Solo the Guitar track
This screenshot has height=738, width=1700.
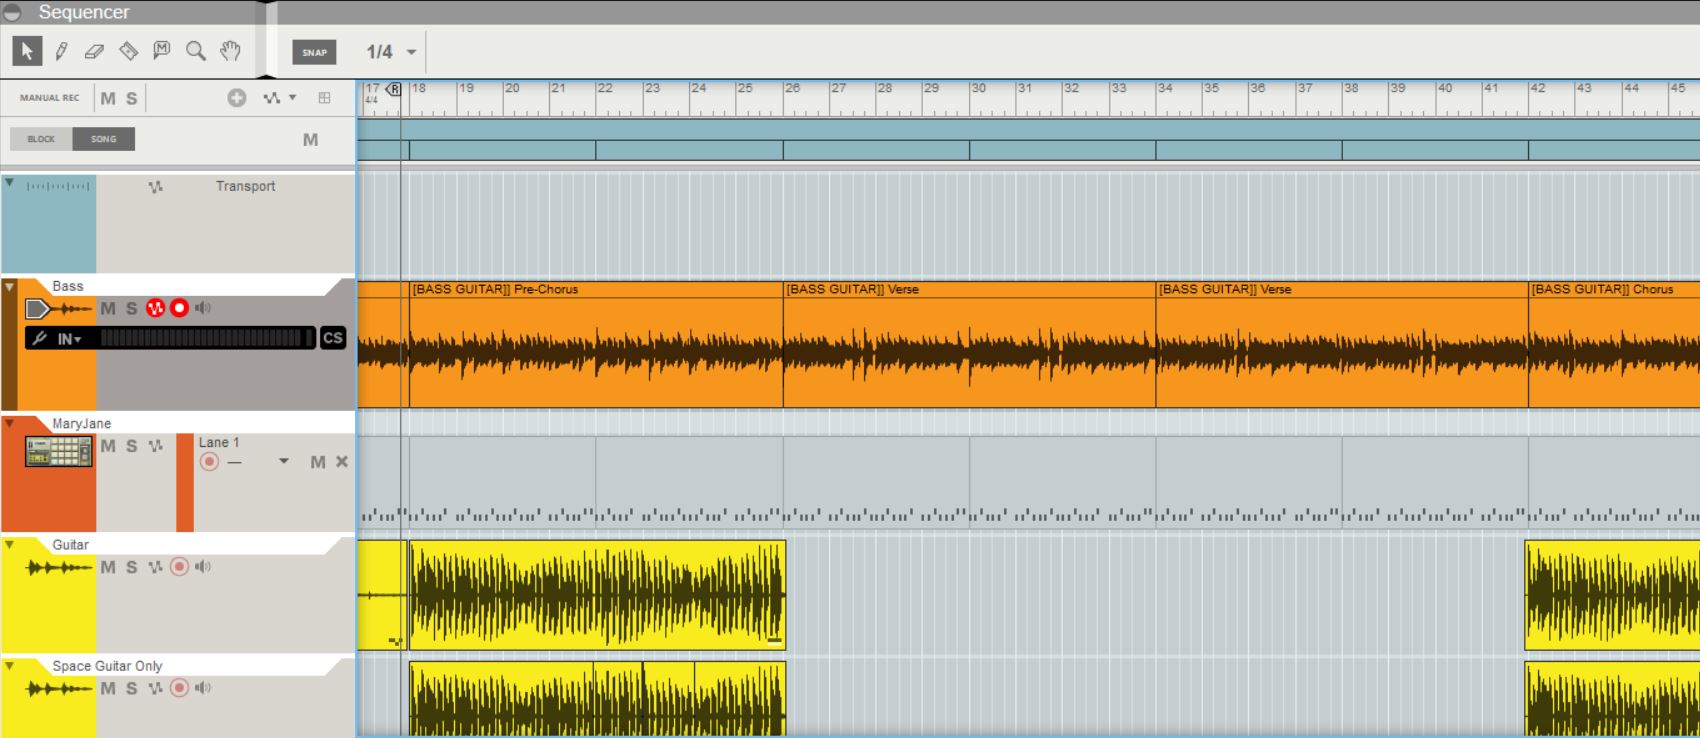point(132,567)
